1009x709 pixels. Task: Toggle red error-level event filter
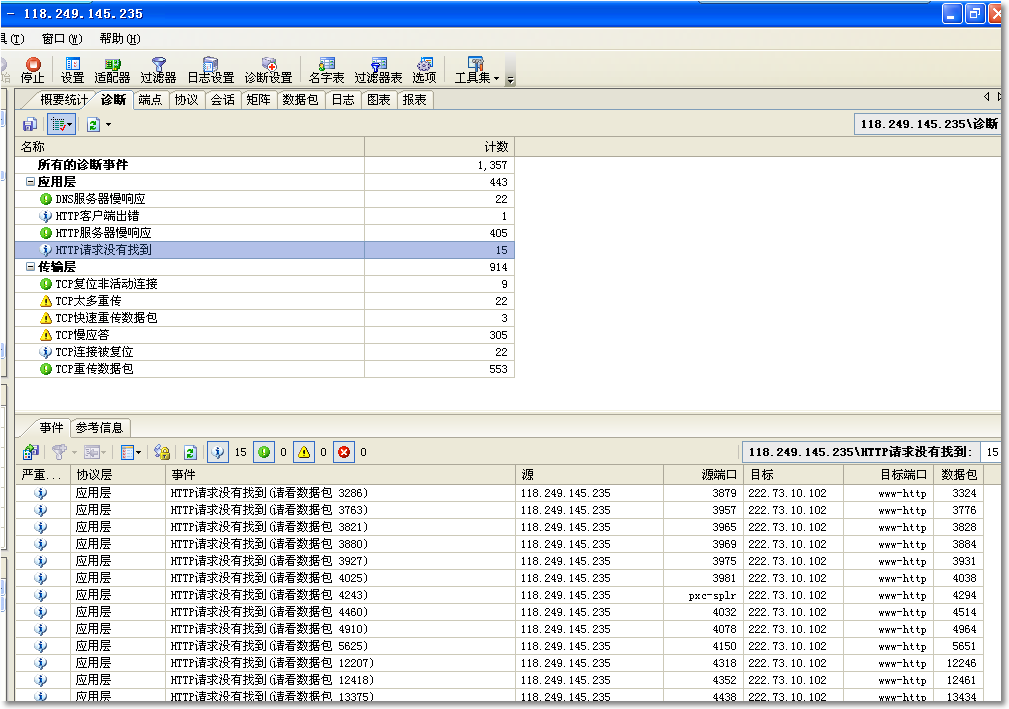(344, 452)
